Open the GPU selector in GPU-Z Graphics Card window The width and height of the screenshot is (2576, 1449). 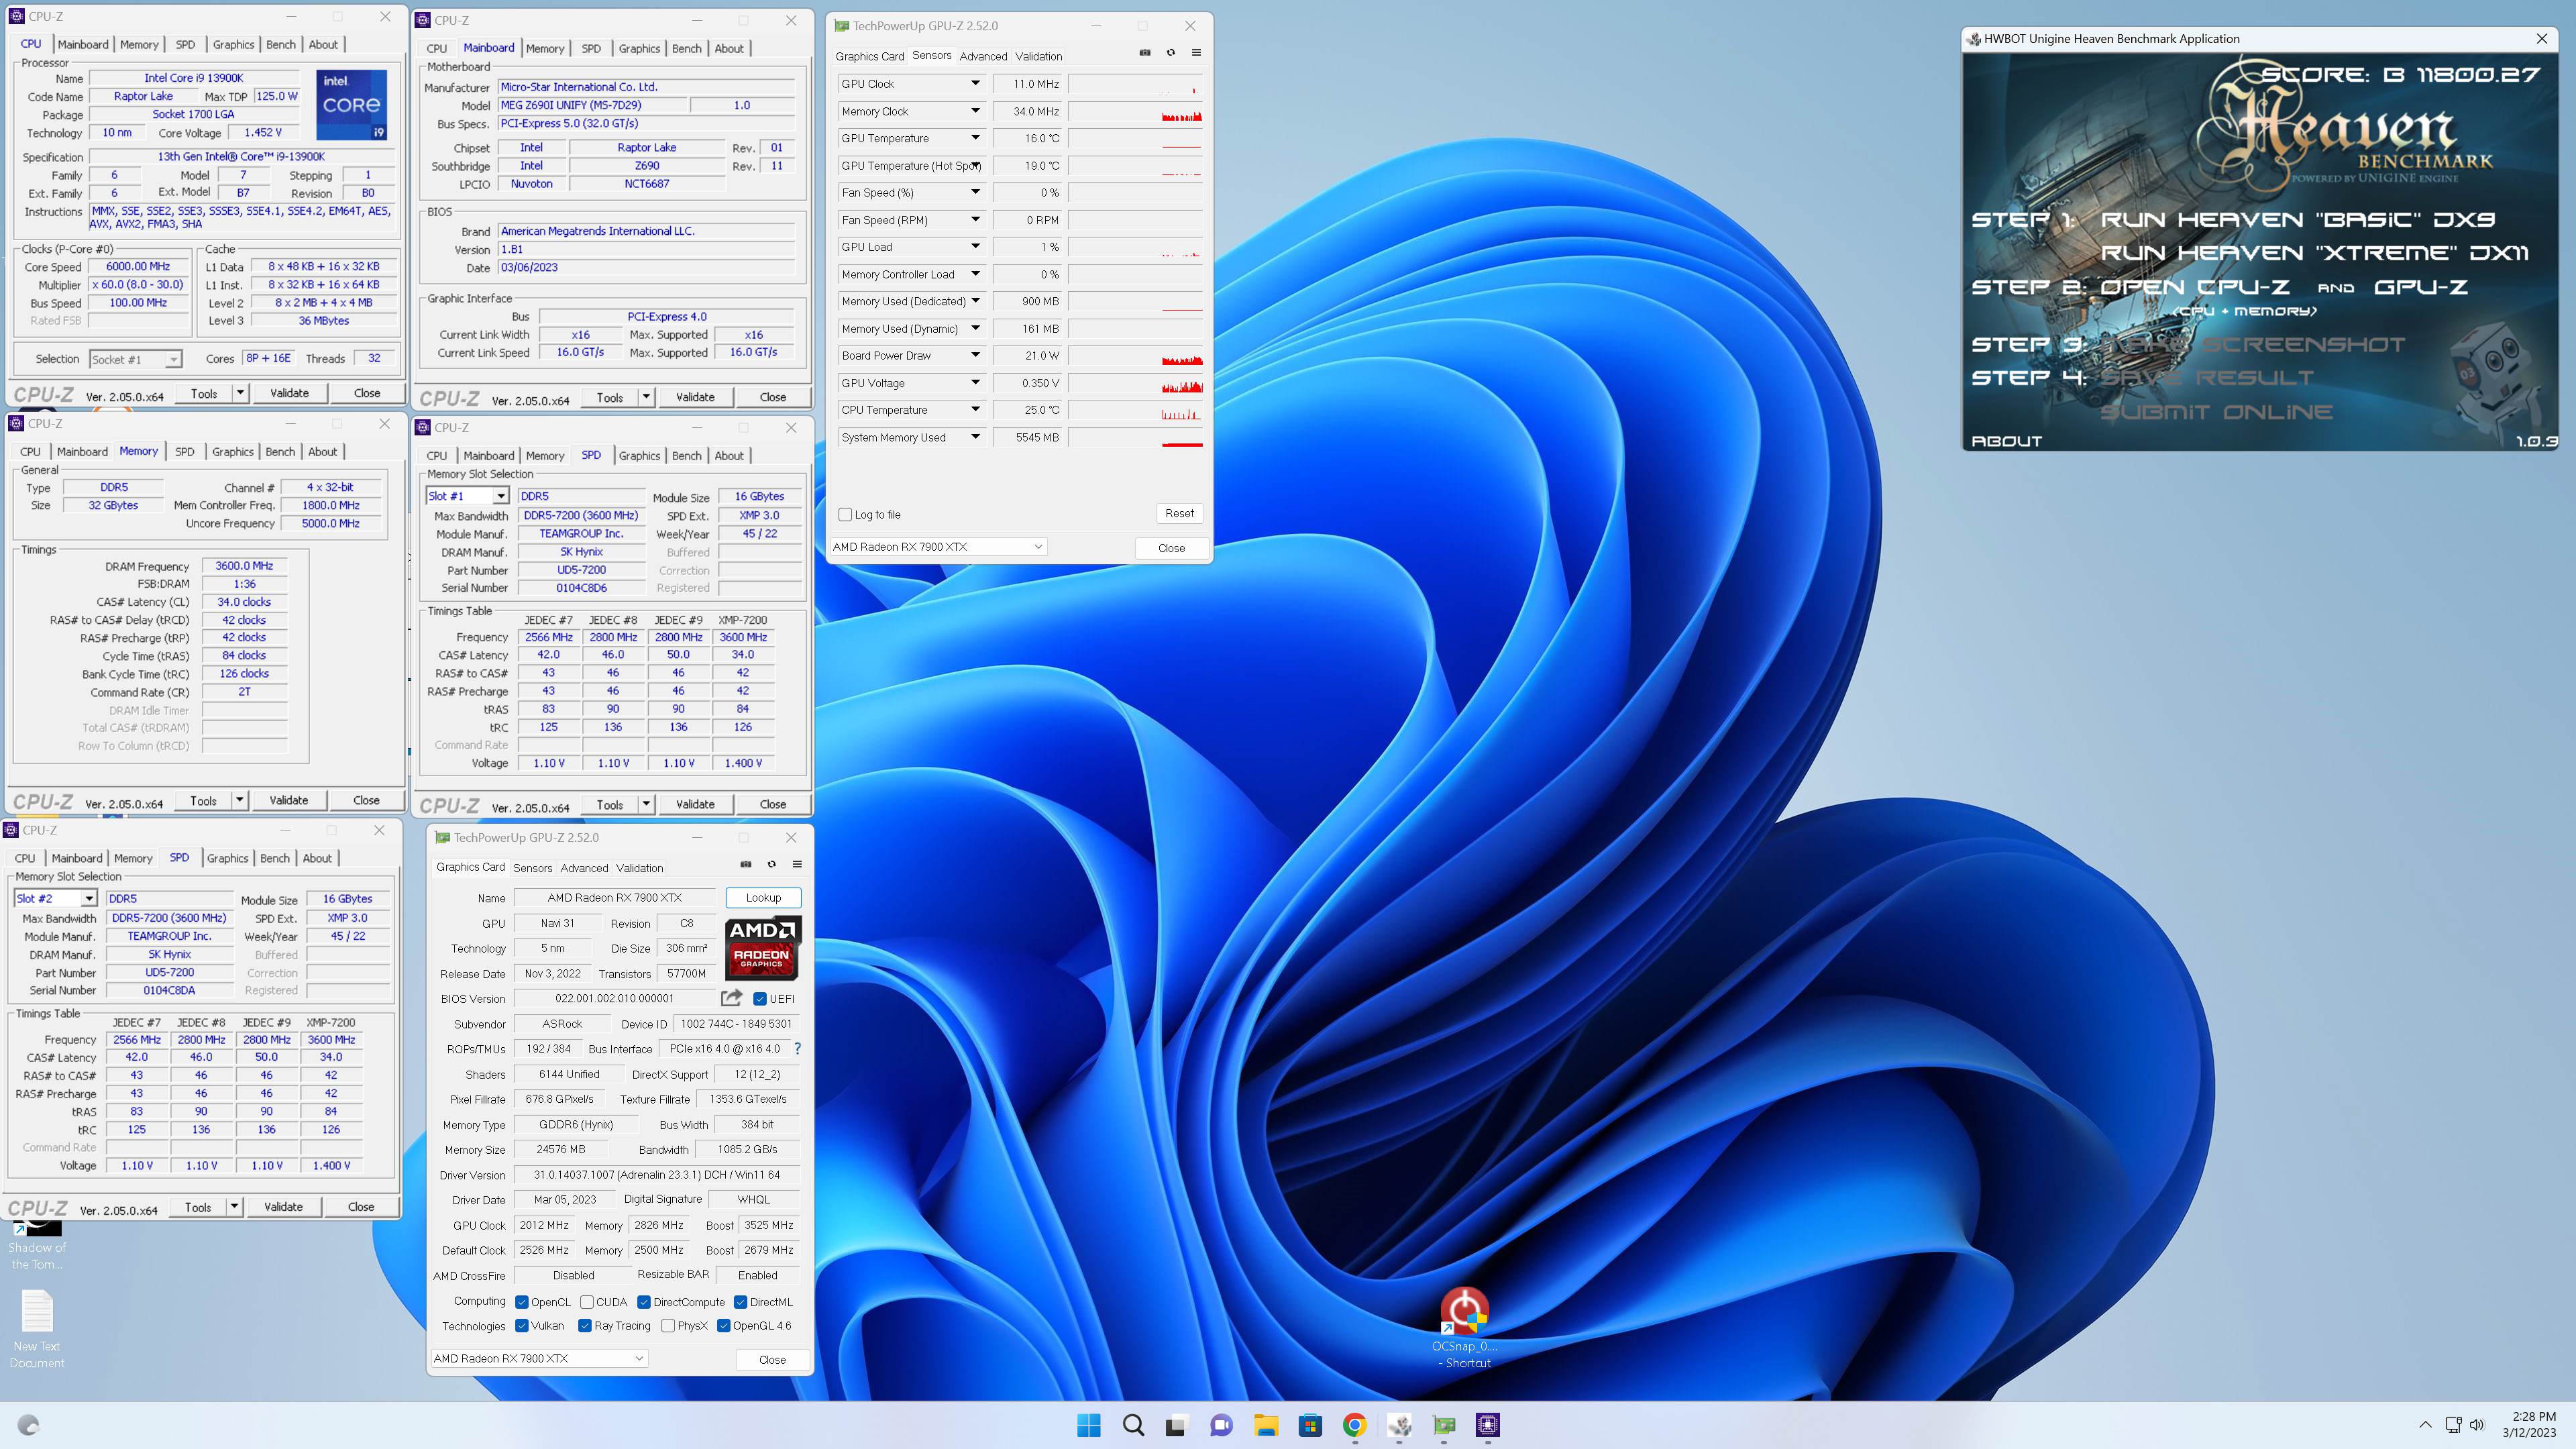539,1358
